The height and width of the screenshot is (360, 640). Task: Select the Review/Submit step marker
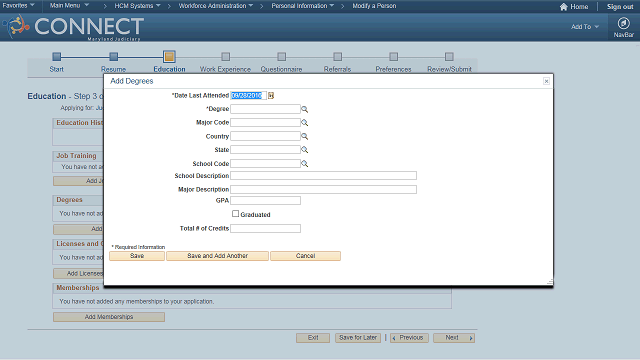449,56
